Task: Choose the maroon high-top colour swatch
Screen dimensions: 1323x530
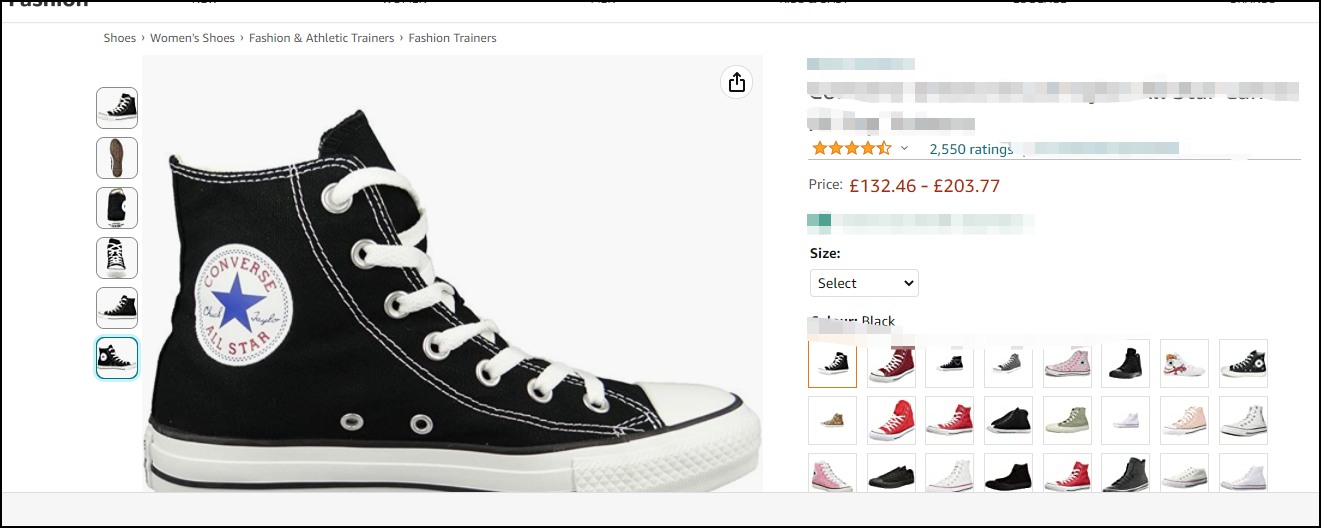Action: 891,364
